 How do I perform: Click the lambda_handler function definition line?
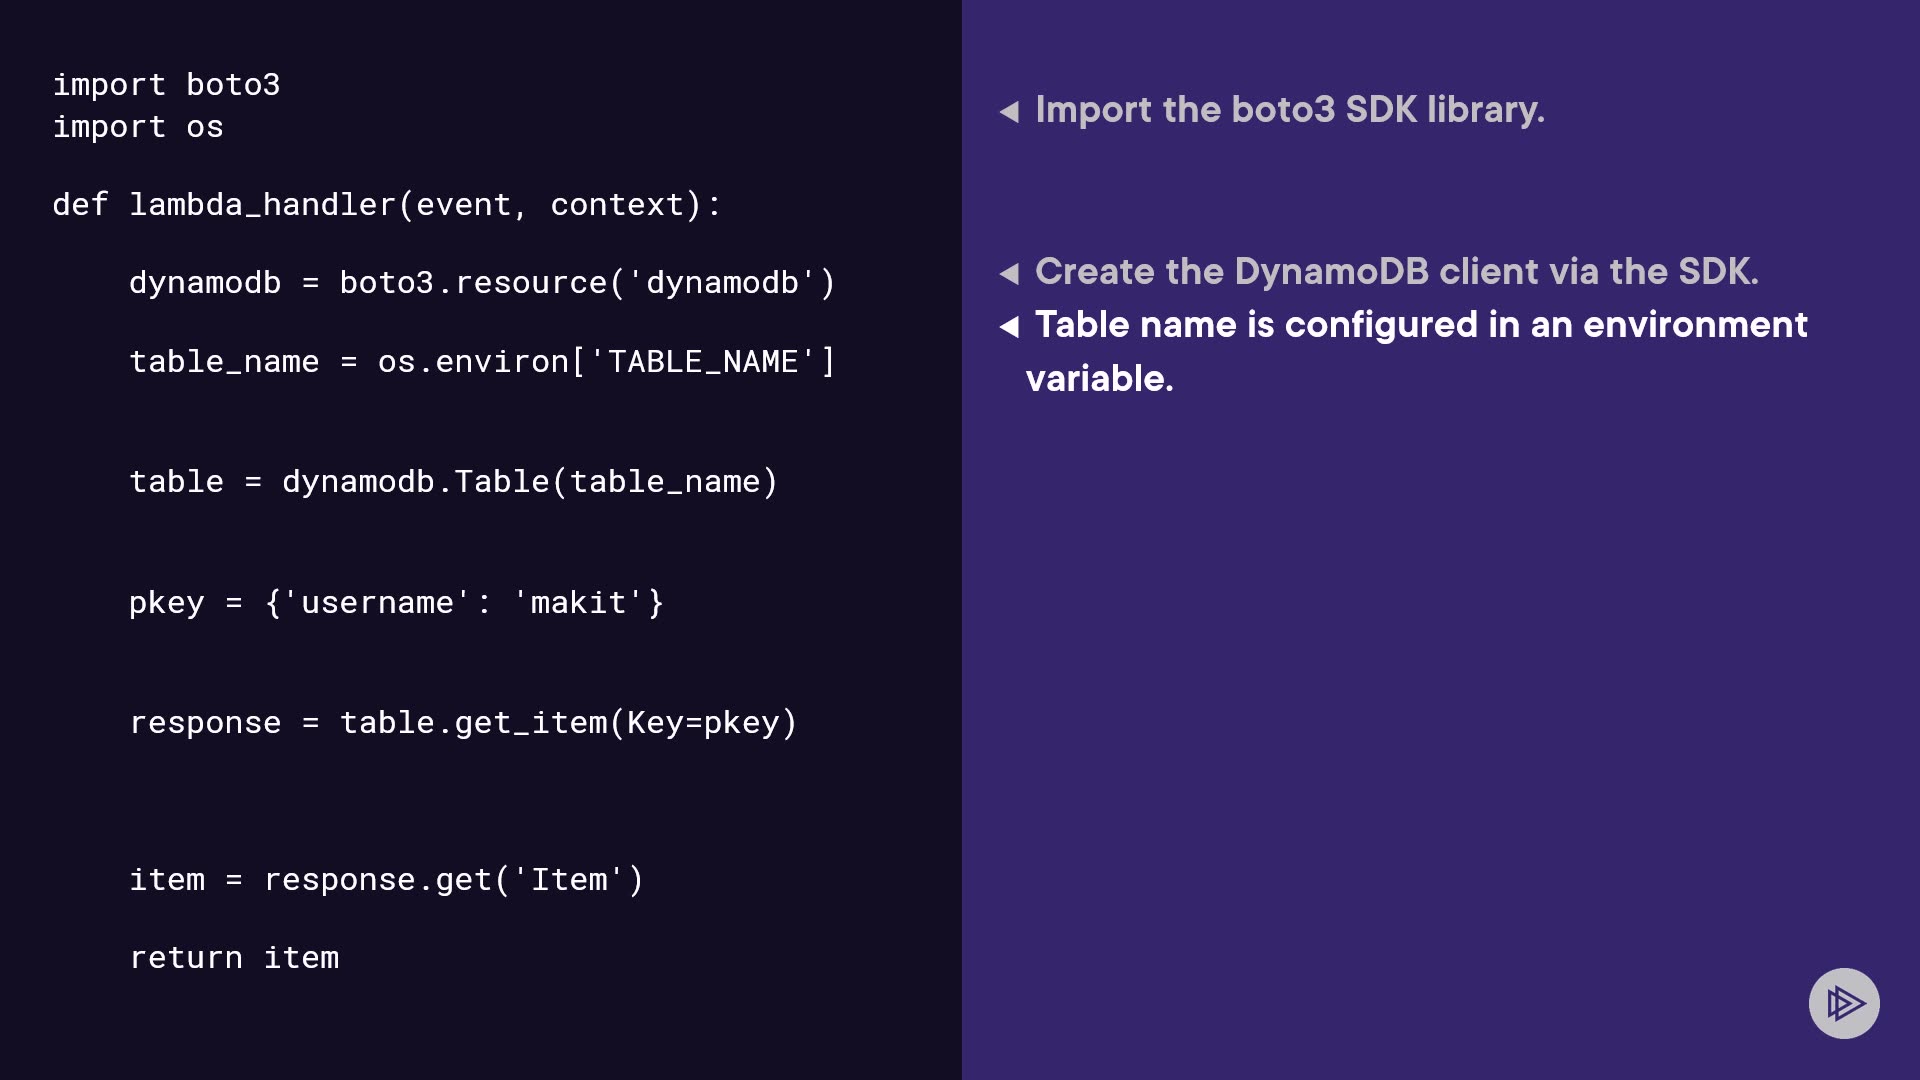coord(386,205)
